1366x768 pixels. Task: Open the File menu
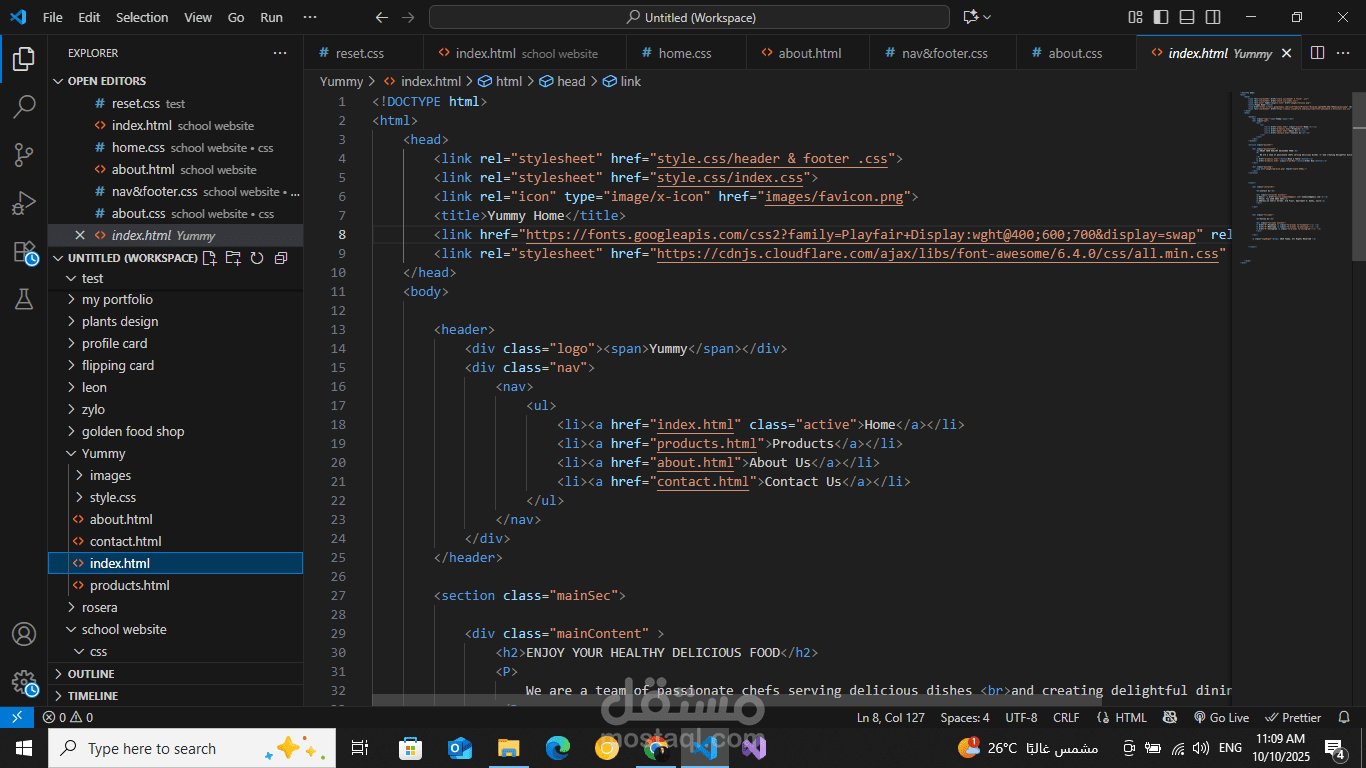(53, 17)
